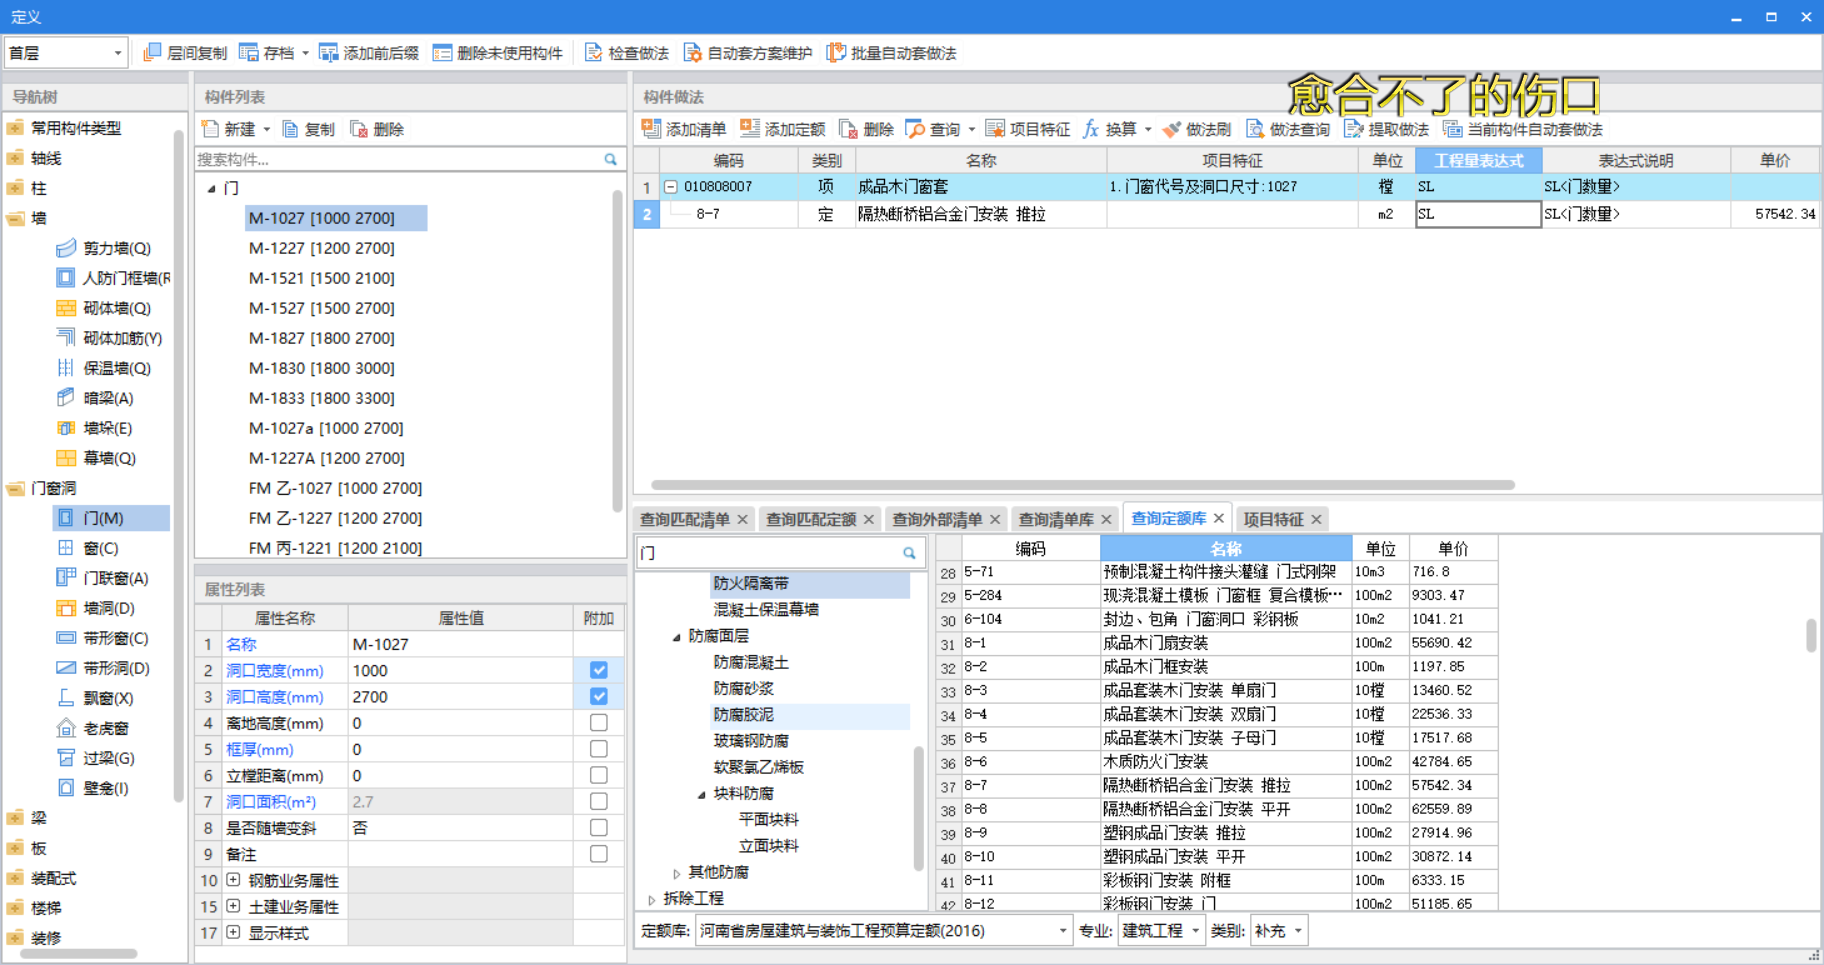Click 名称 column header in quota table

1226,548
